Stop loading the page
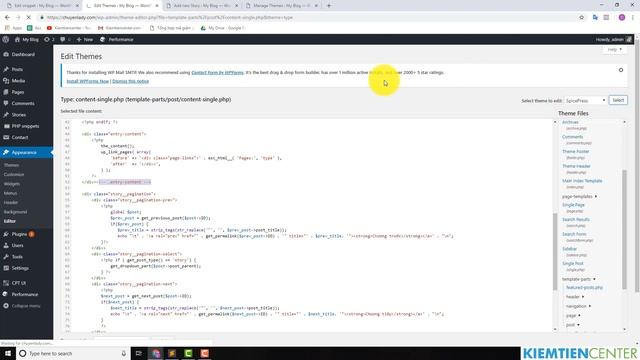Screen dimensions: 640x360 tap(29, 18)
